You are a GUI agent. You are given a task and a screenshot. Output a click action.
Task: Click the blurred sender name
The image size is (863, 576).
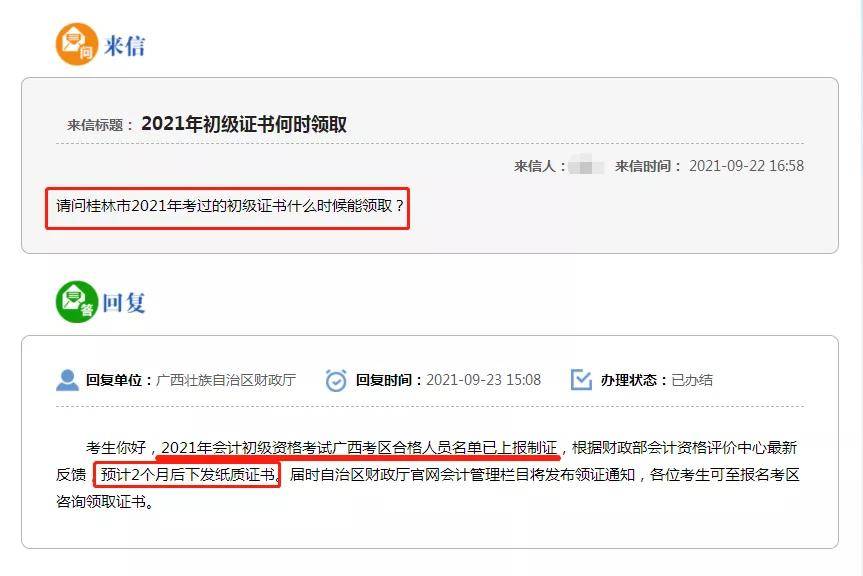(x=586, y=165)
